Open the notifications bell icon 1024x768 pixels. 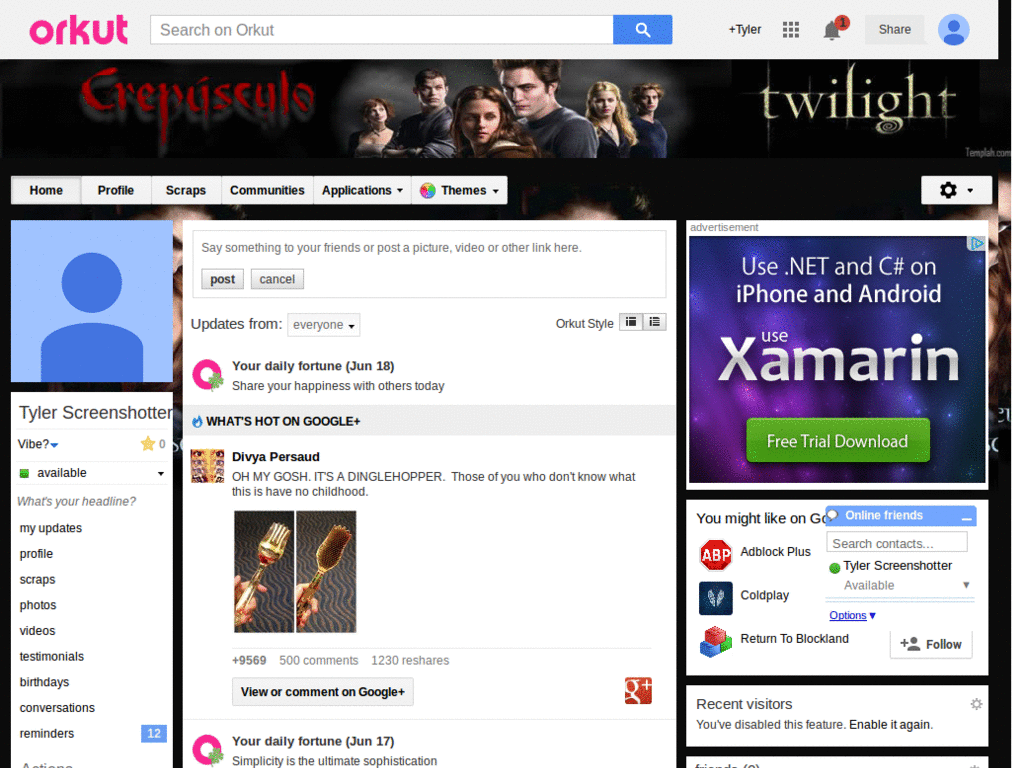[x=832, y=30]
